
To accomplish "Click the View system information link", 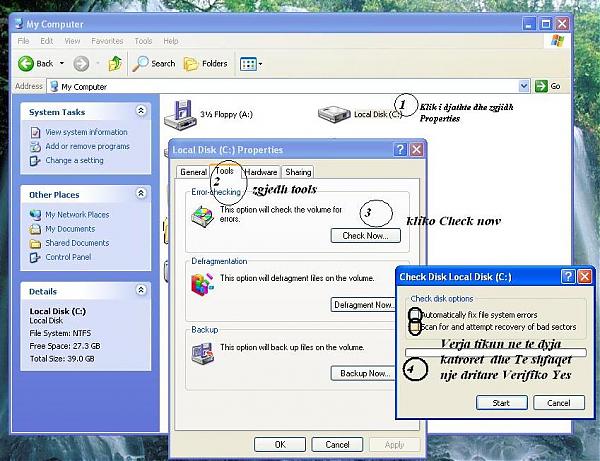I will (x=86, y=132).
